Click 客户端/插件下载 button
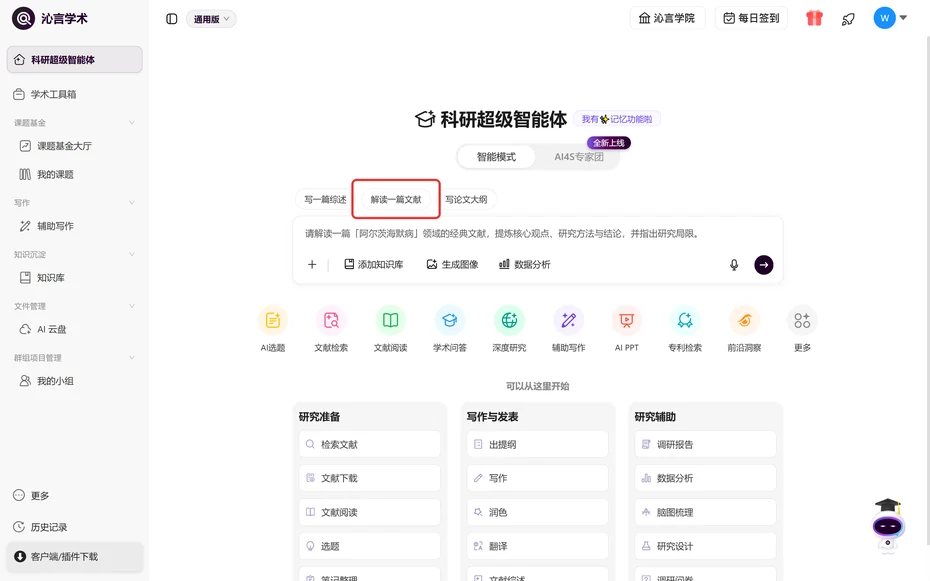Screen dimensions: 930x581 click(75, 557)
